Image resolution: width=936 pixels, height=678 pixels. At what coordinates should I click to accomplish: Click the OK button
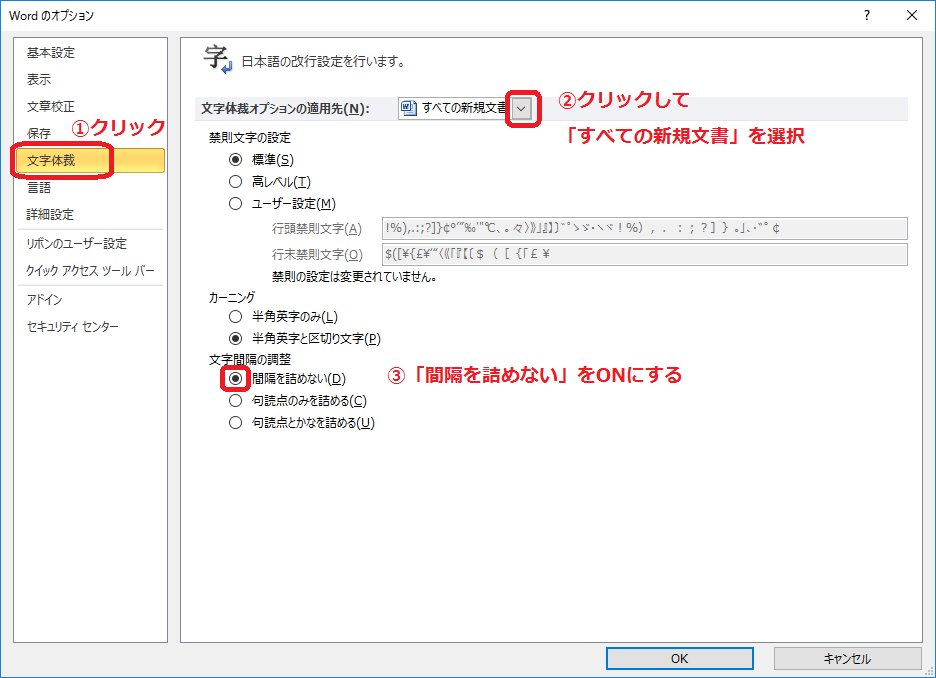point(679,658)
